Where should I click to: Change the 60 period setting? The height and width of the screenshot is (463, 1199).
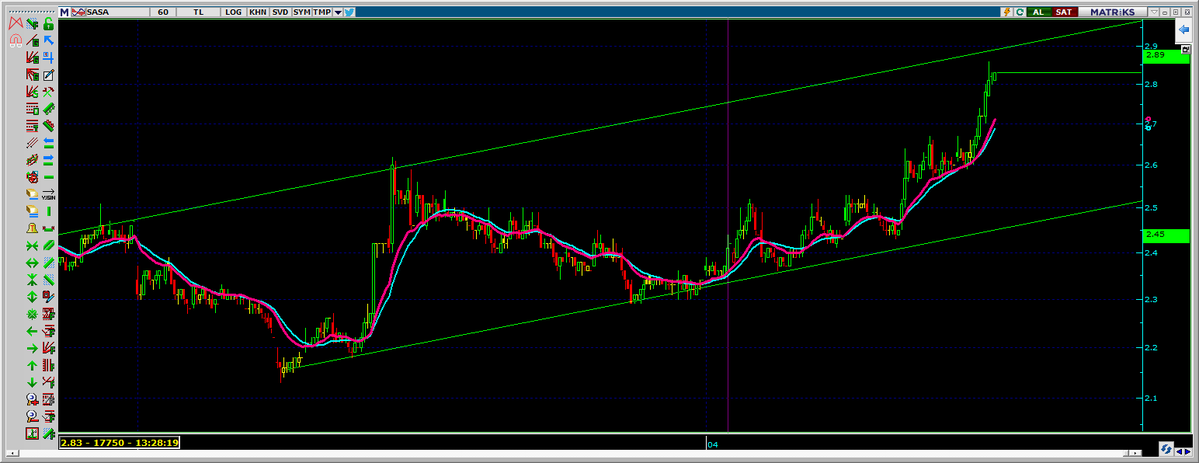pyautogui.click(x=163, y=12)
